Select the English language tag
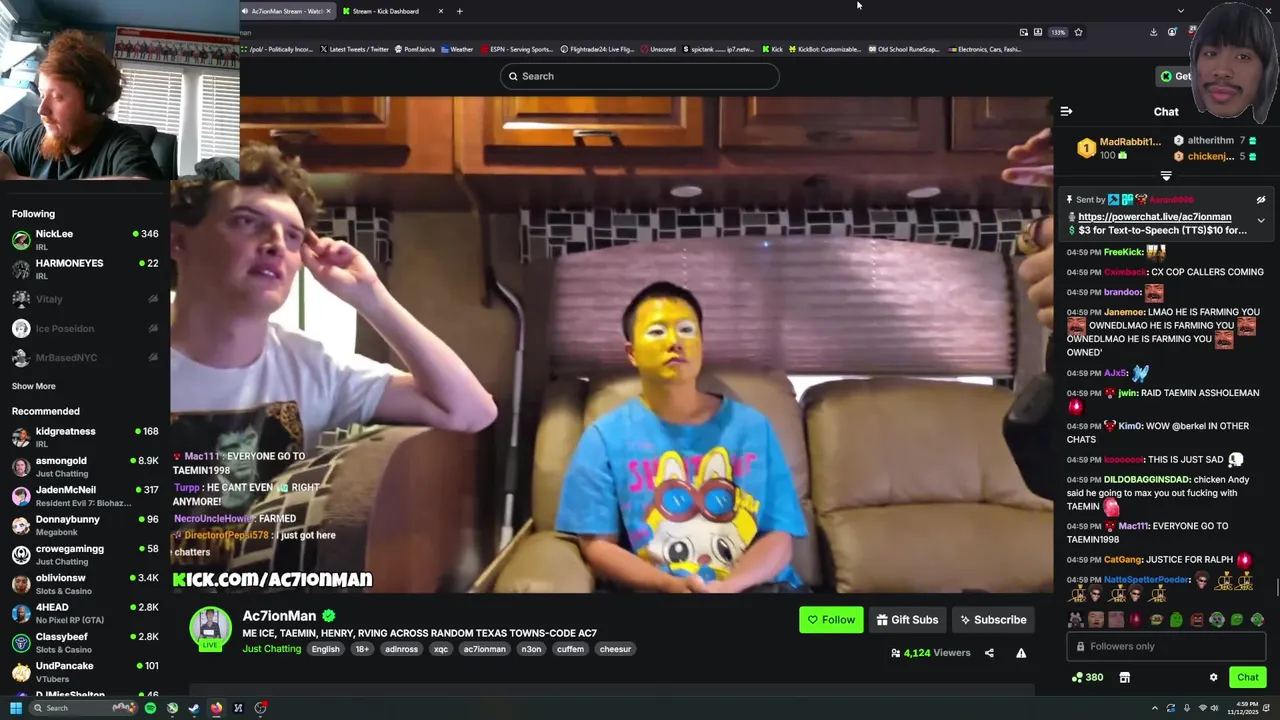The image size is (1280, 720). [x=325, y=649]
